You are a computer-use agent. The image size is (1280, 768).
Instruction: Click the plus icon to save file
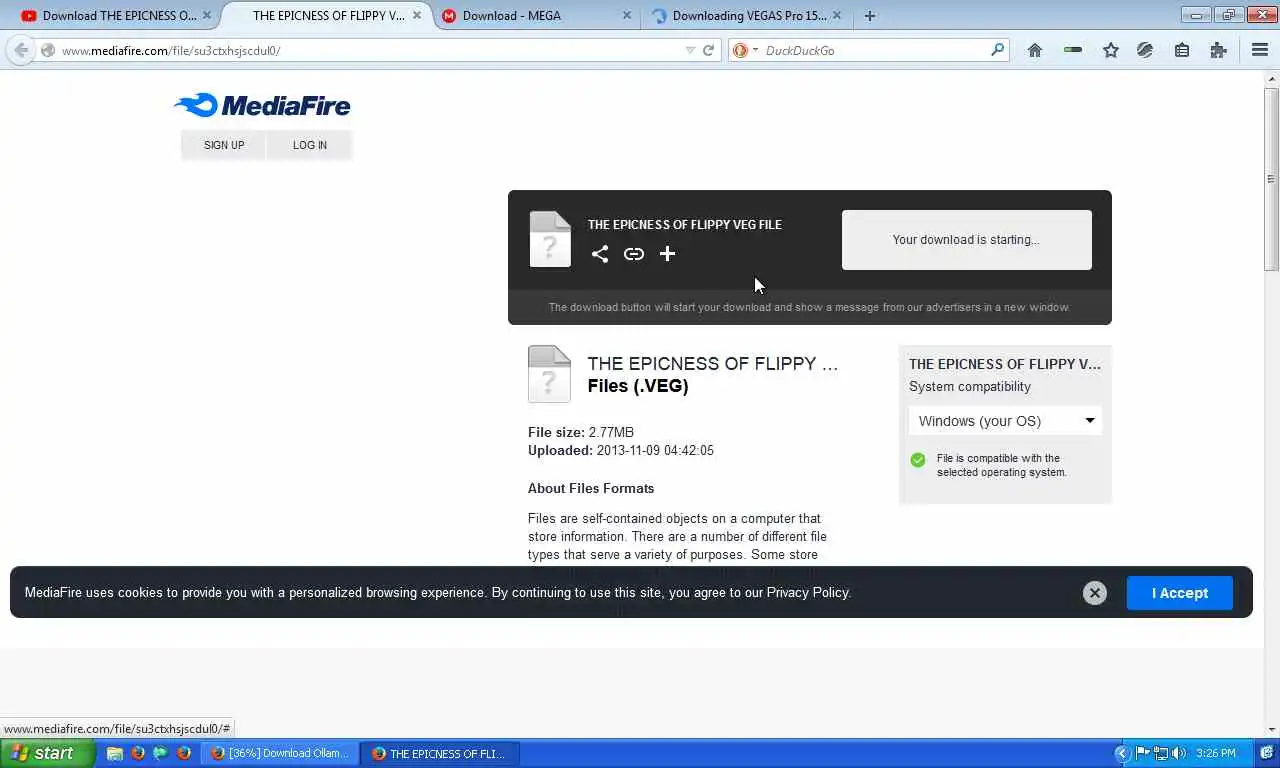coord(668,254)
